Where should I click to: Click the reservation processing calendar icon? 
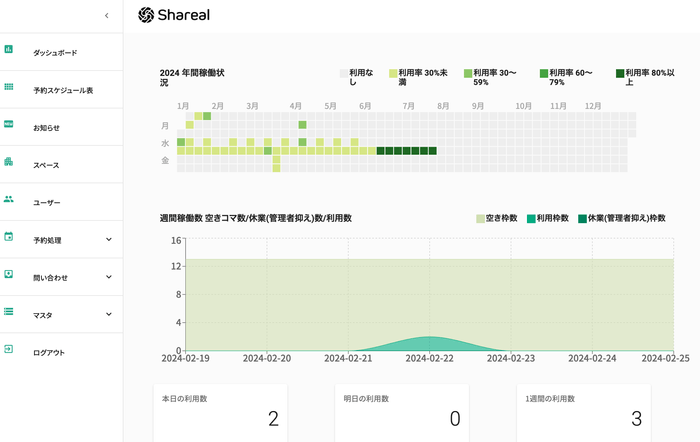coord(9,237)
